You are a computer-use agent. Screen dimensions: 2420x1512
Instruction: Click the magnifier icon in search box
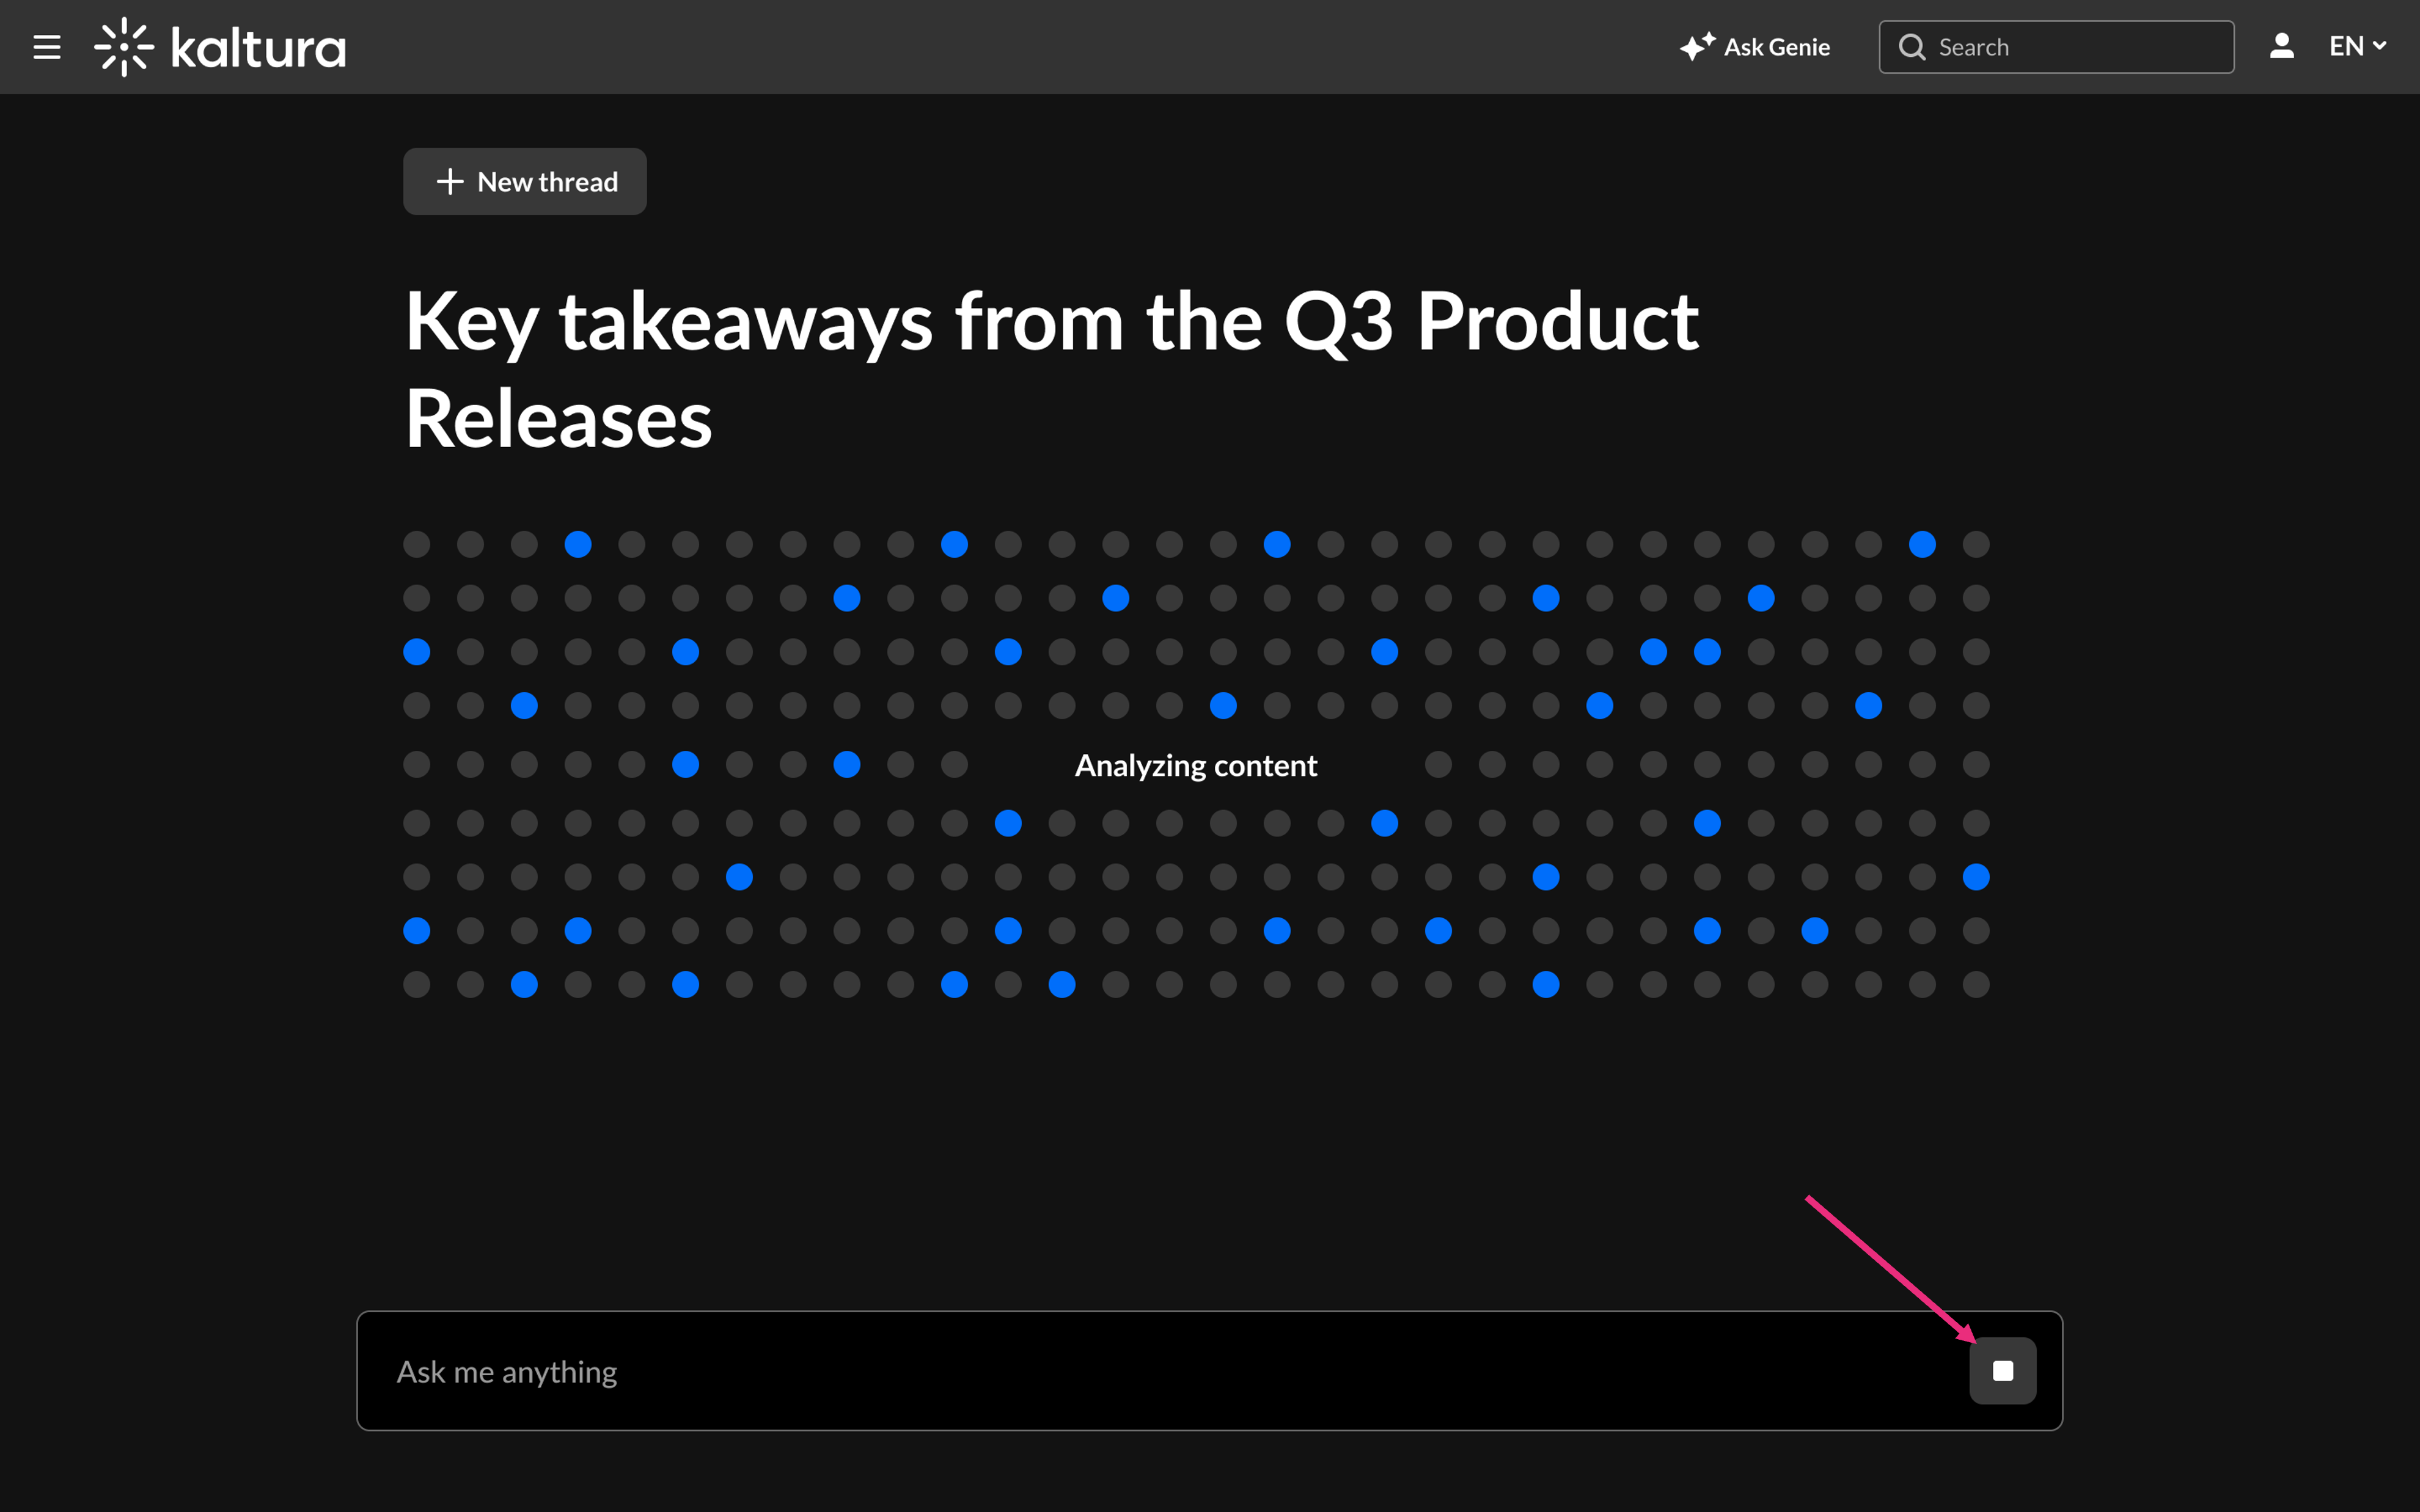[1911, 47]
